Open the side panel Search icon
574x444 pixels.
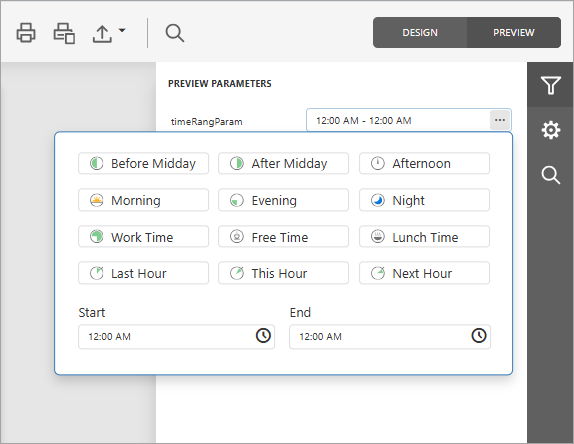[551, 175]
